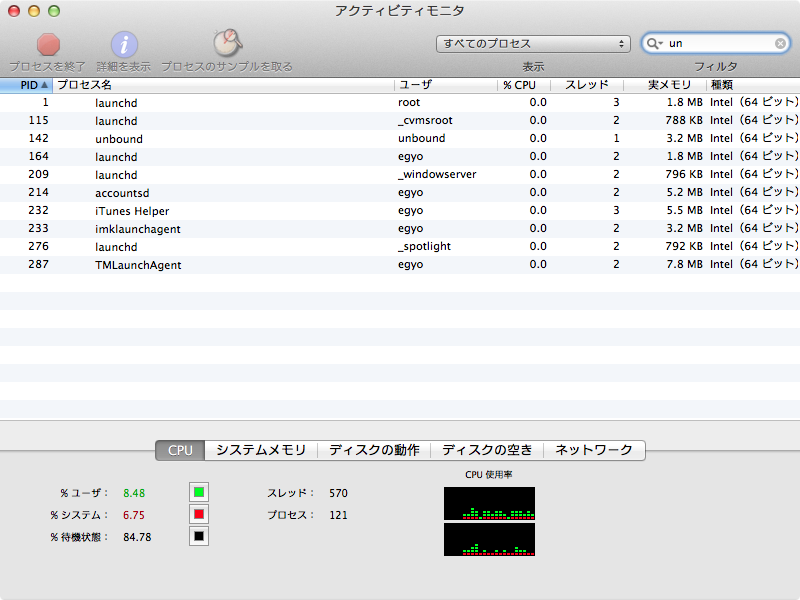This screenshot has height=600, width=800.
Task: Click the Sample Process magnifier icon
Action: (227, 43)
